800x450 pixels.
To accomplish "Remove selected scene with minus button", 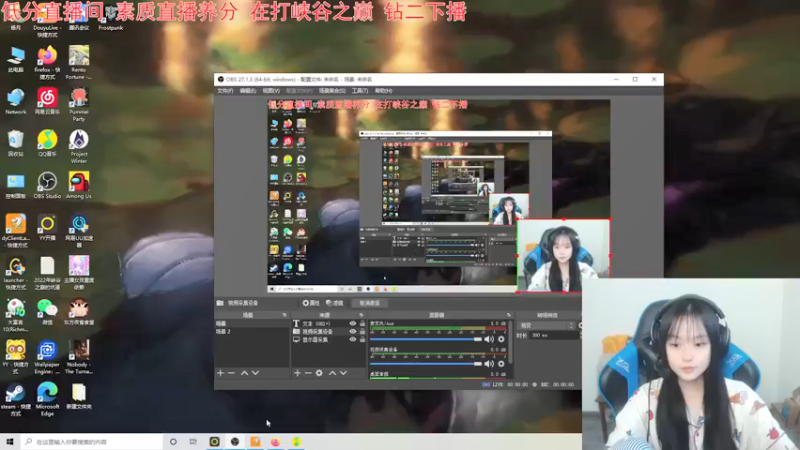I will [231, 373].
